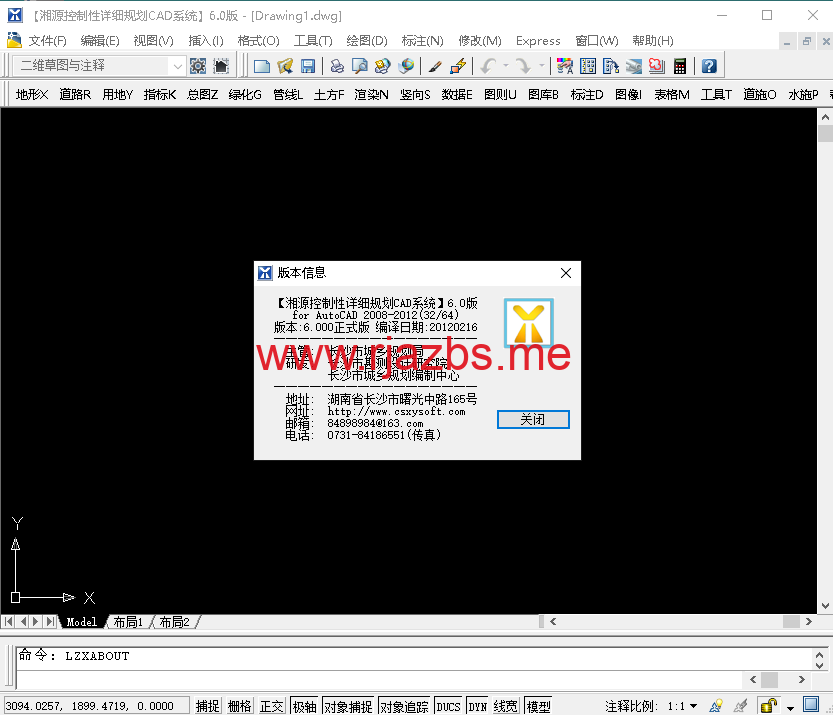Click the Open file folder icon
Viewport: 833px width, 715px height.
[x=285, y=66]
